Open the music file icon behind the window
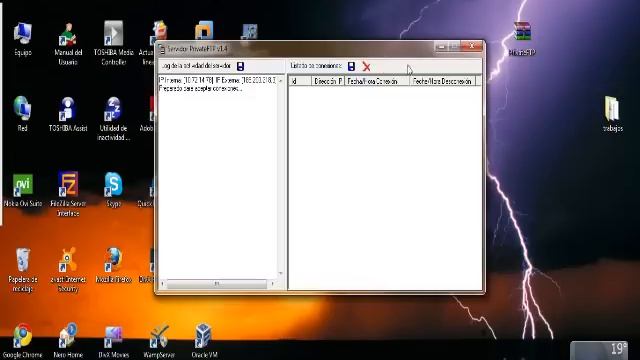 [249, 31]
